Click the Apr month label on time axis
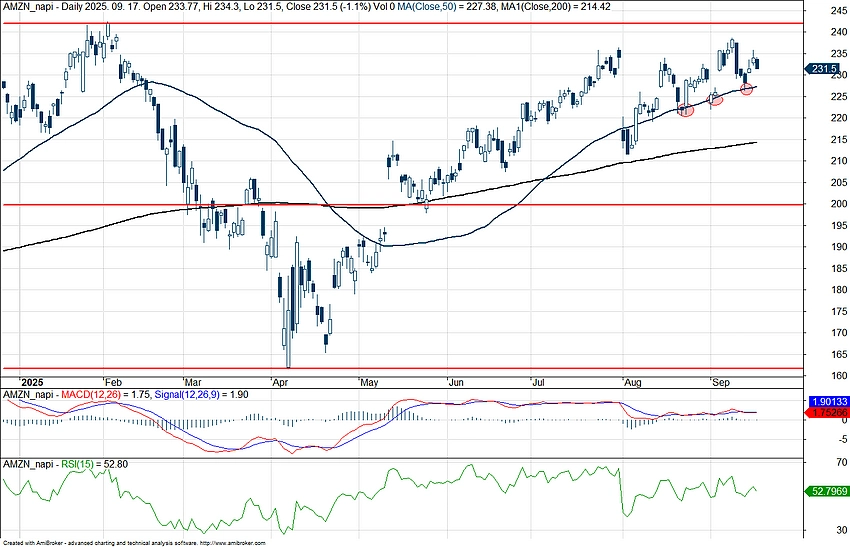This screenshot has width=850, height=547. [x=279, y=382]
